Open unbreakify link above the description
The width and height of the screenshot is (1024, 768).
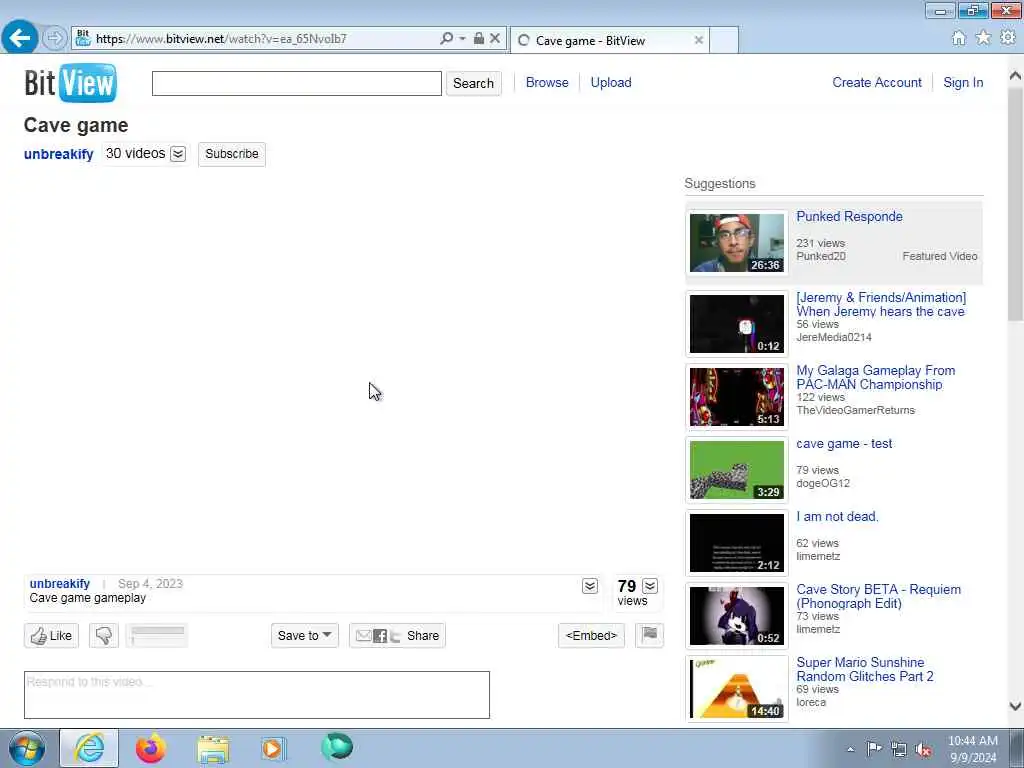click(59, 584)
